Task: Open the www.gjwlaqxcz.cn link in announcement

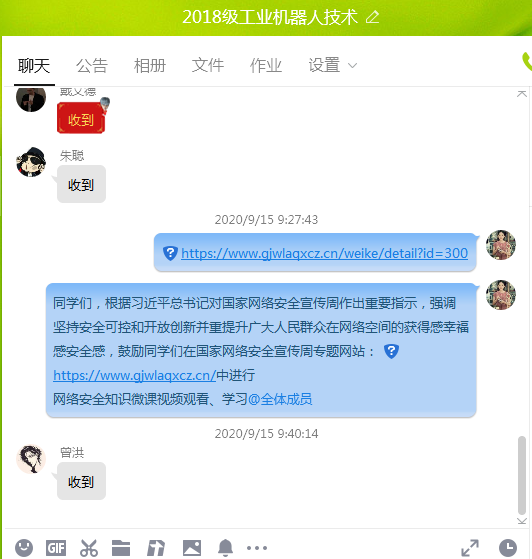Action: pos(134,375)
